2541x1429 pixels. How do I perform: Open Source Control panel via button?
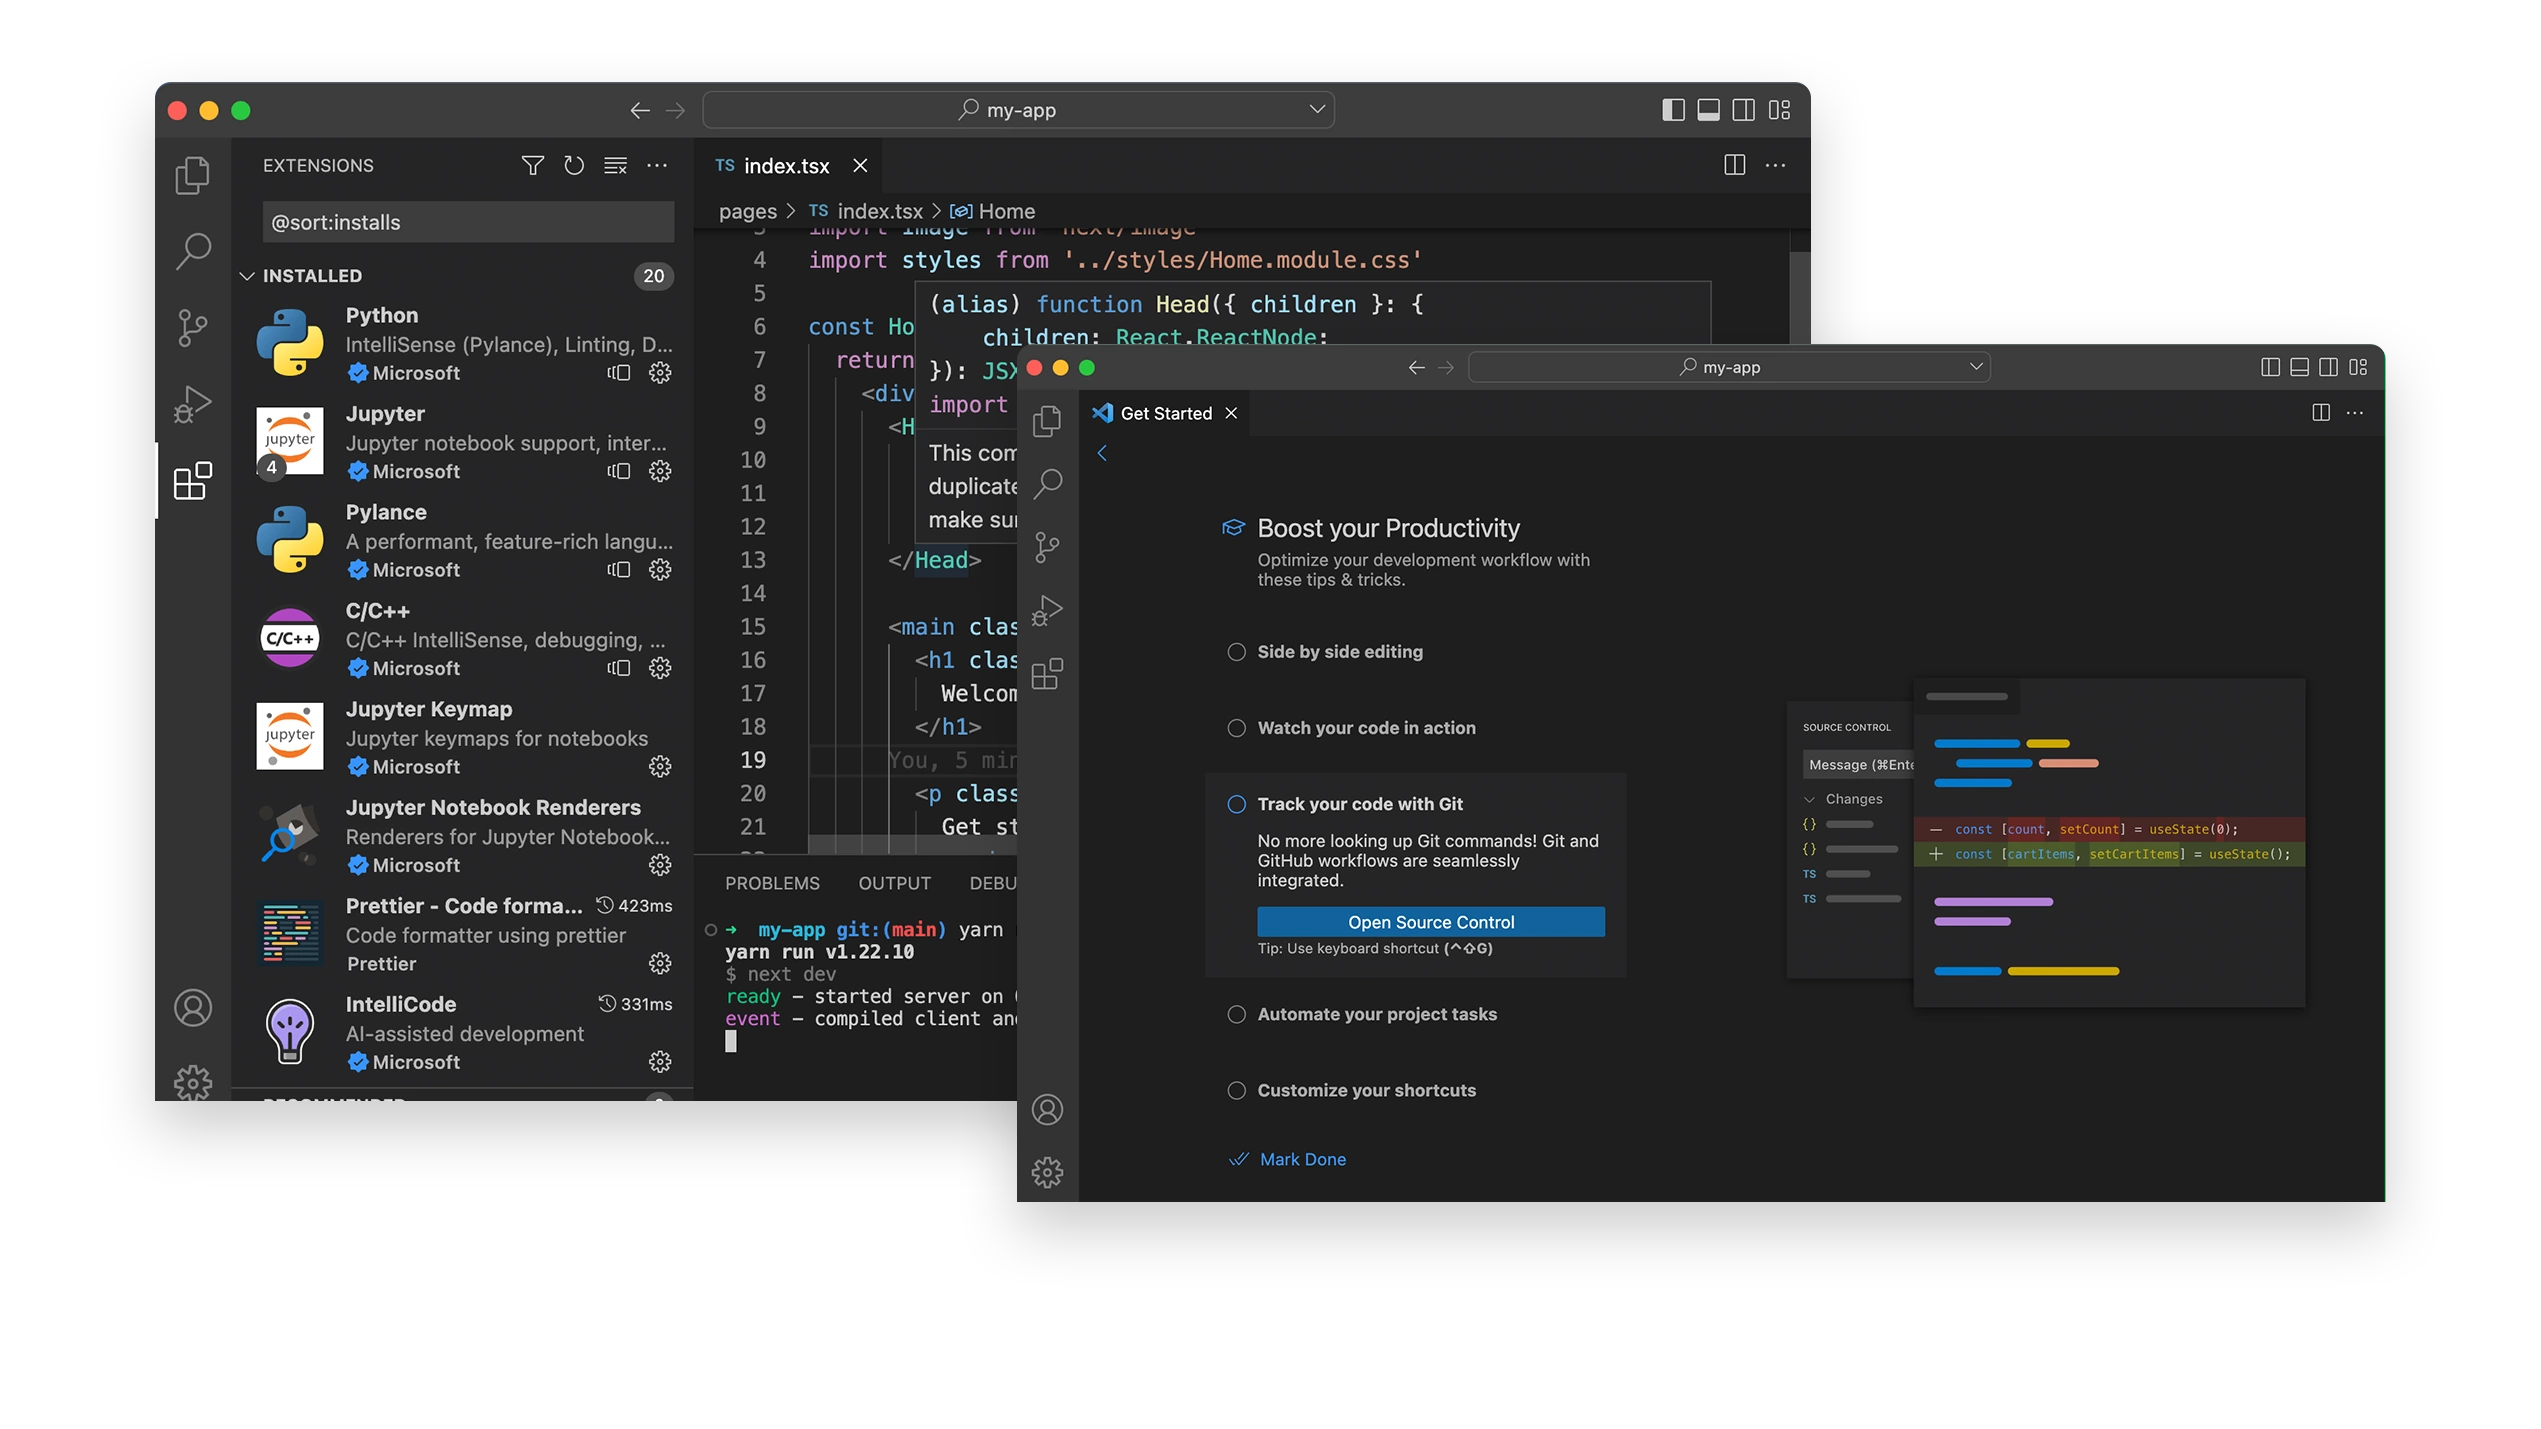click(1431, 920)
